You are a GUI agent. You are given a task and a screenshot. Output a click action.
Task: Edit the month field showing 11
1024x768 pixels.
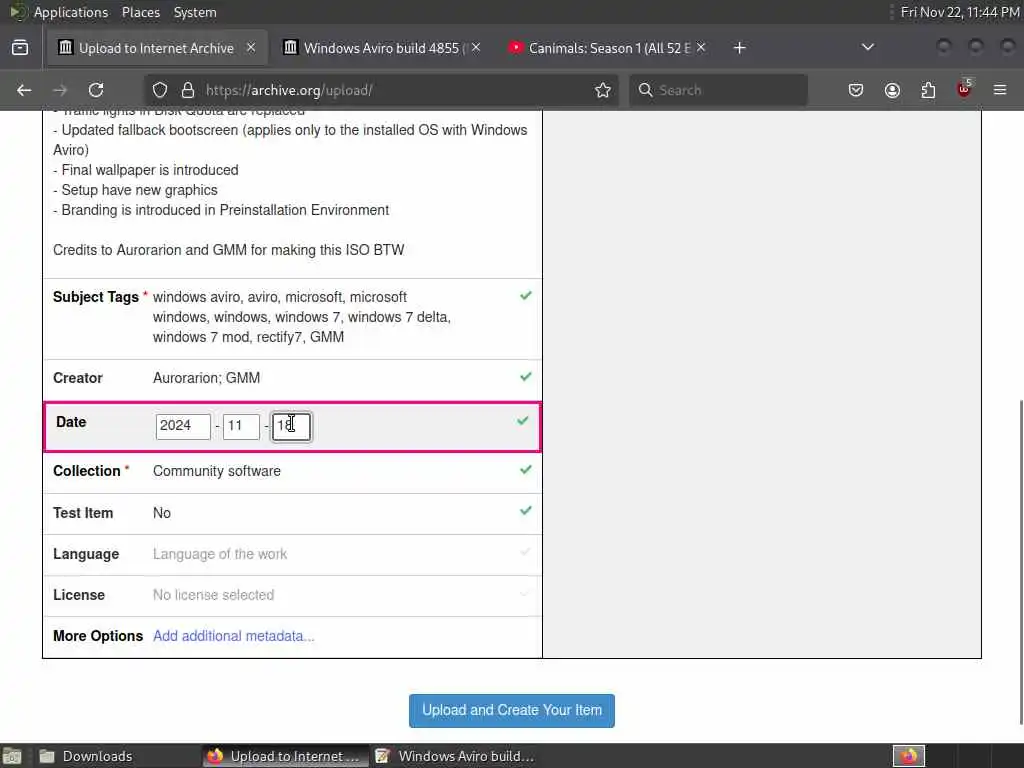pyautogui.click(x=241, y=426)
